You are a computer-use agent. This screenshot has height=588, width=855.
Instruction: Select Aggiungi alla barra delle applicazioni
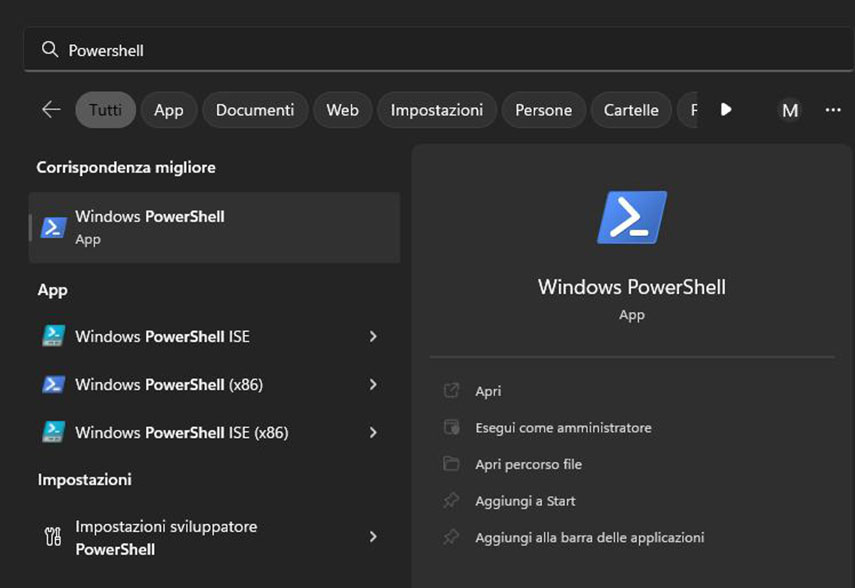(589, 538)
